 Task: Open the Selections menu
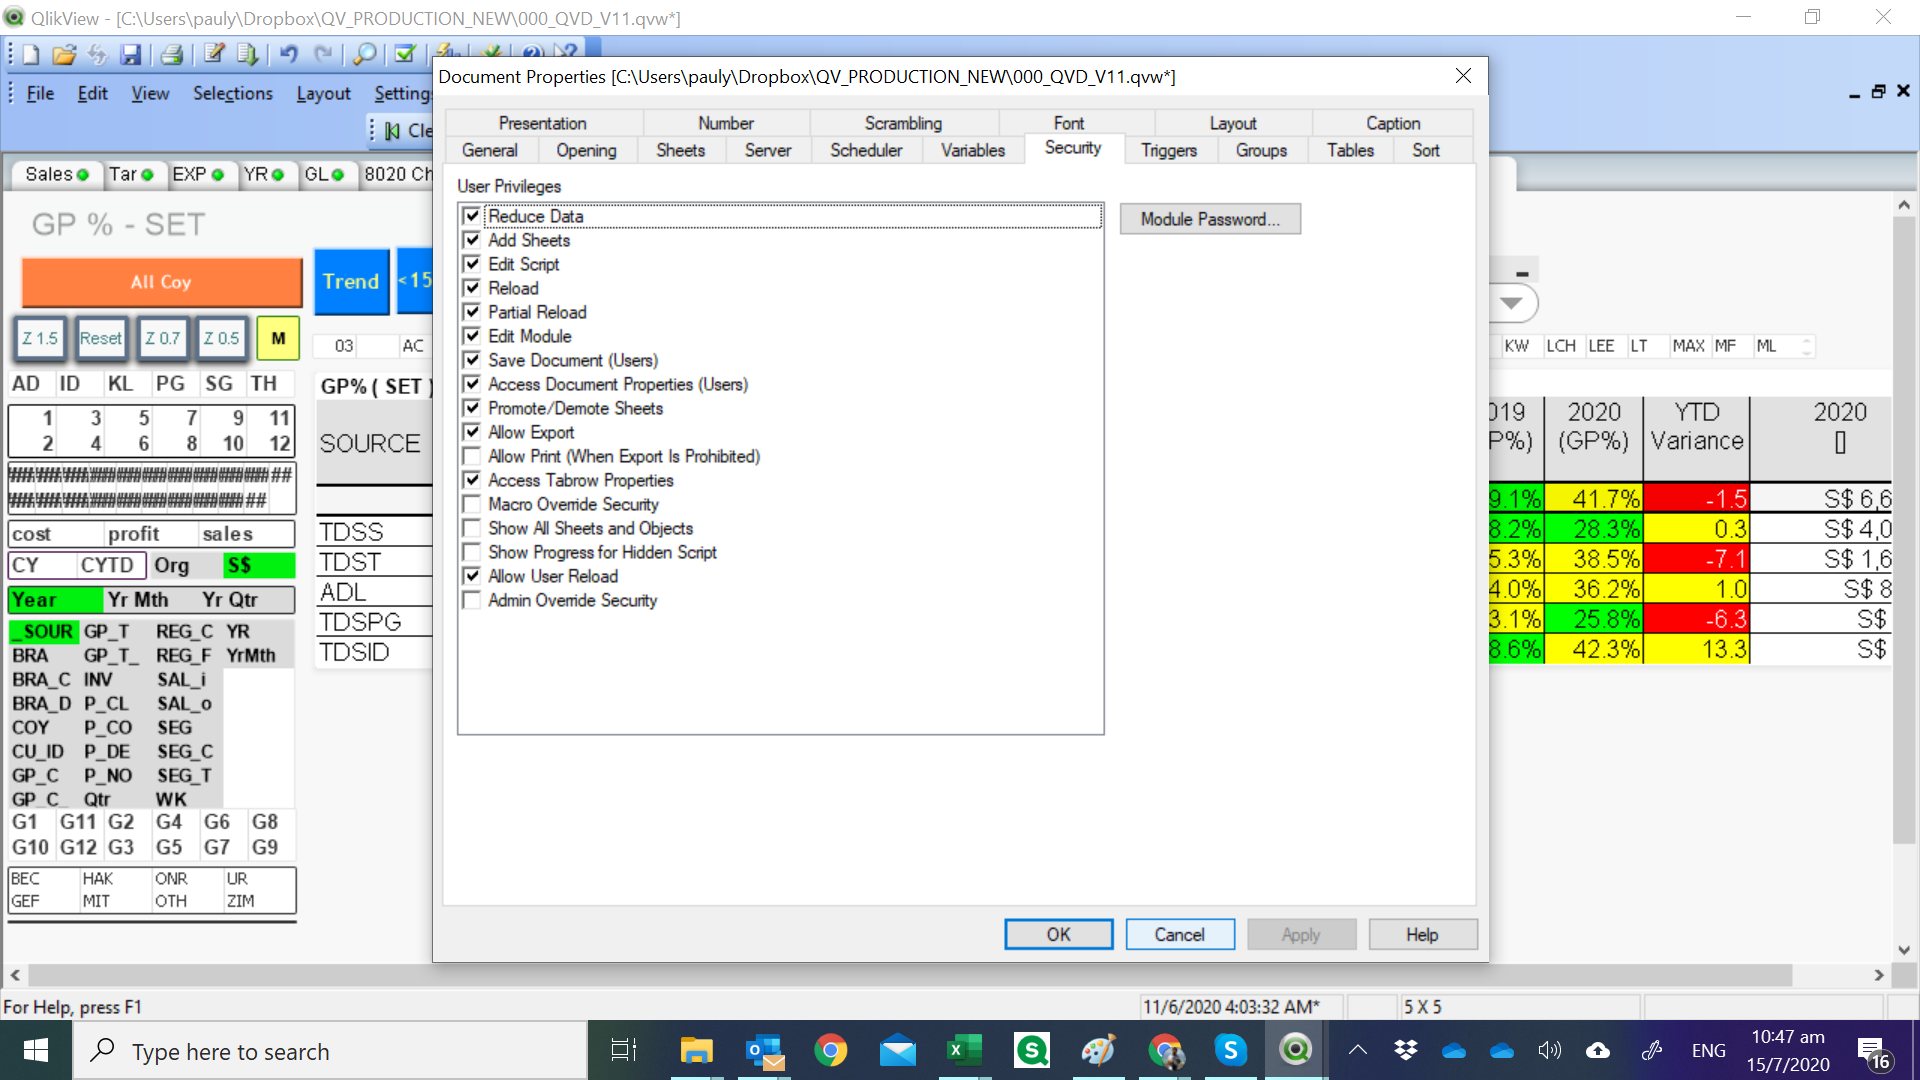click(232, 93)
